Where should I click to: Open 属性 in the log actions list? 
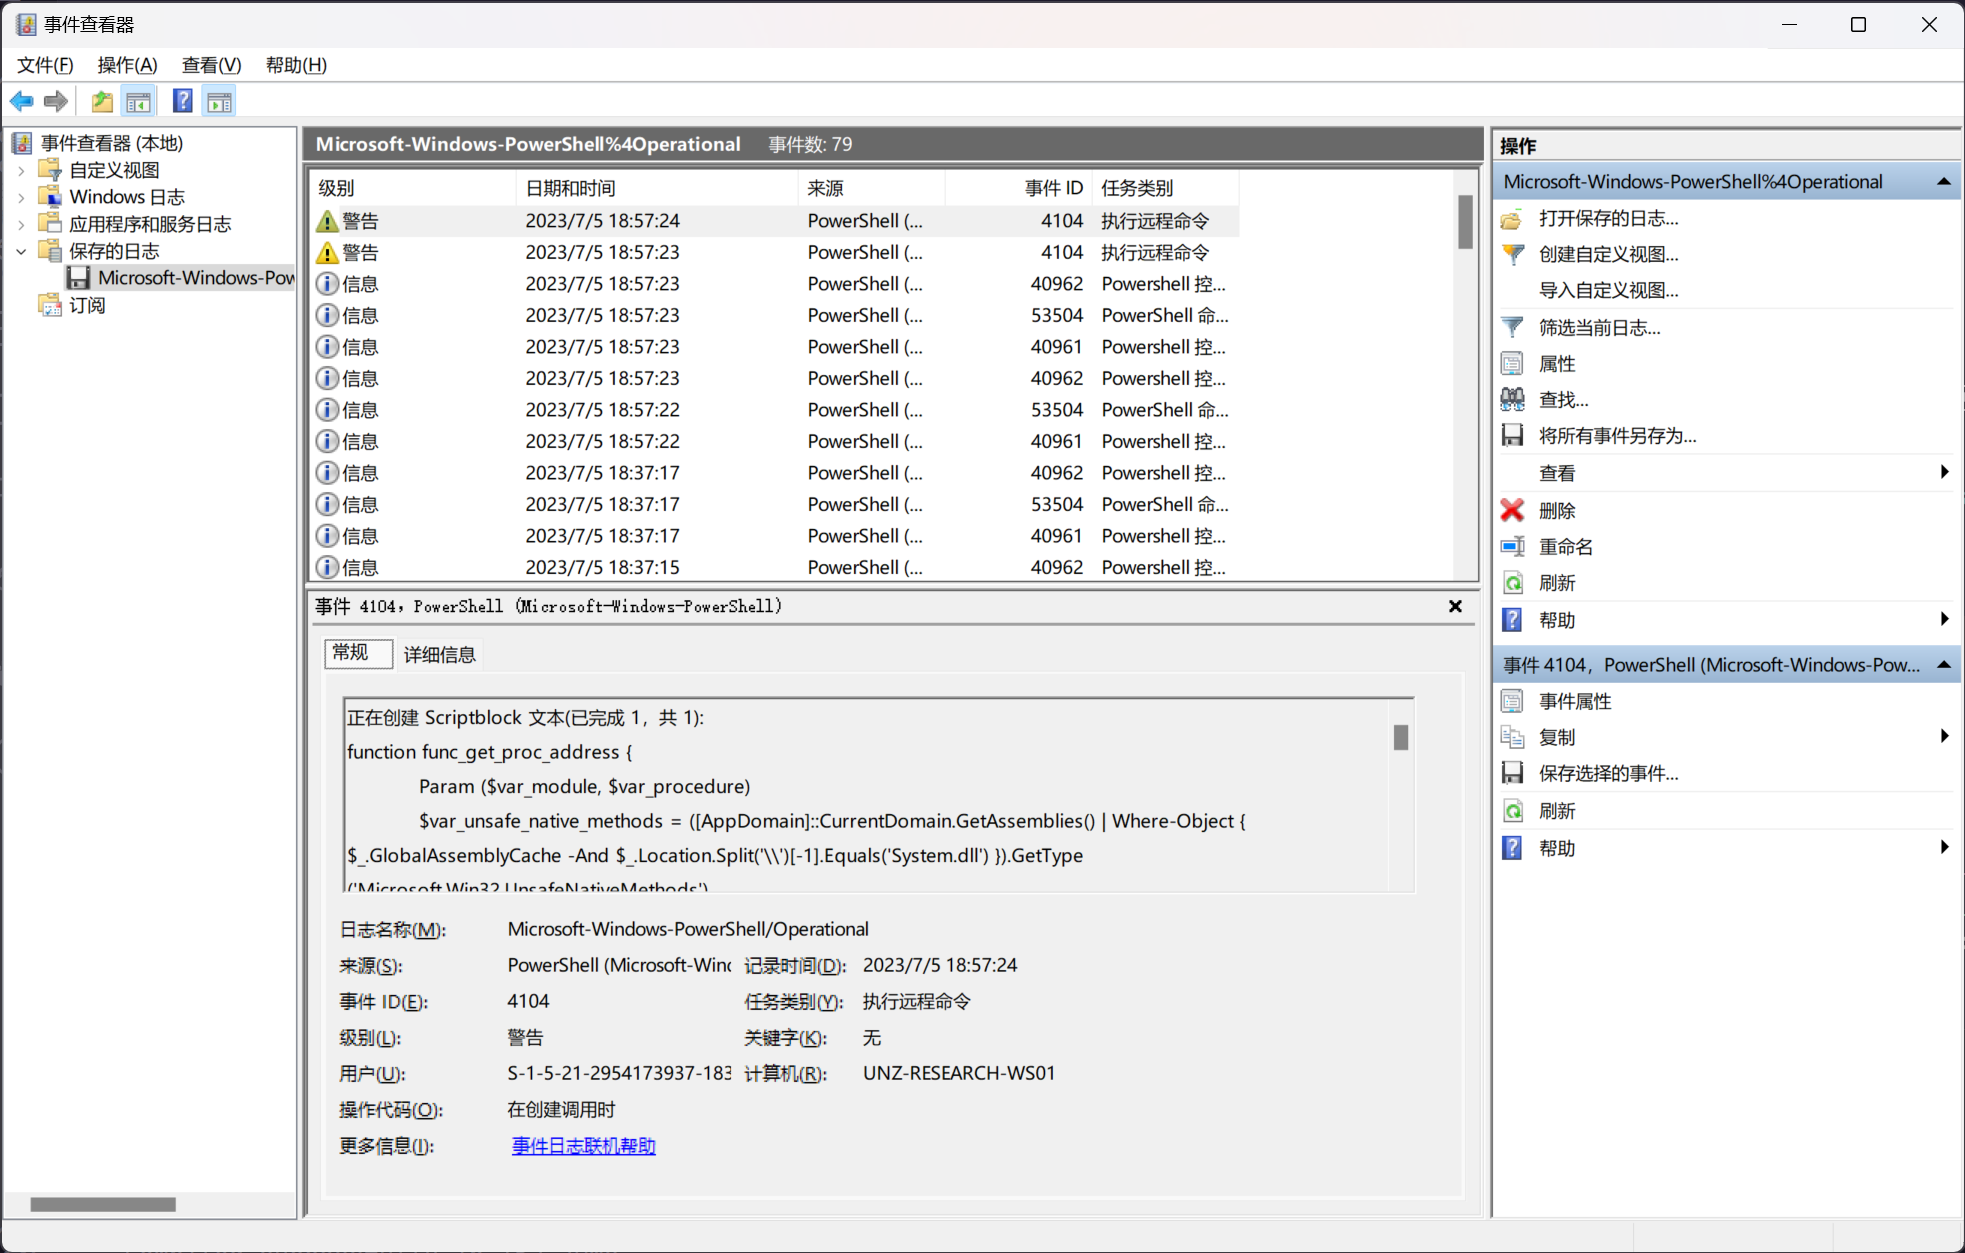[1557, 364]
